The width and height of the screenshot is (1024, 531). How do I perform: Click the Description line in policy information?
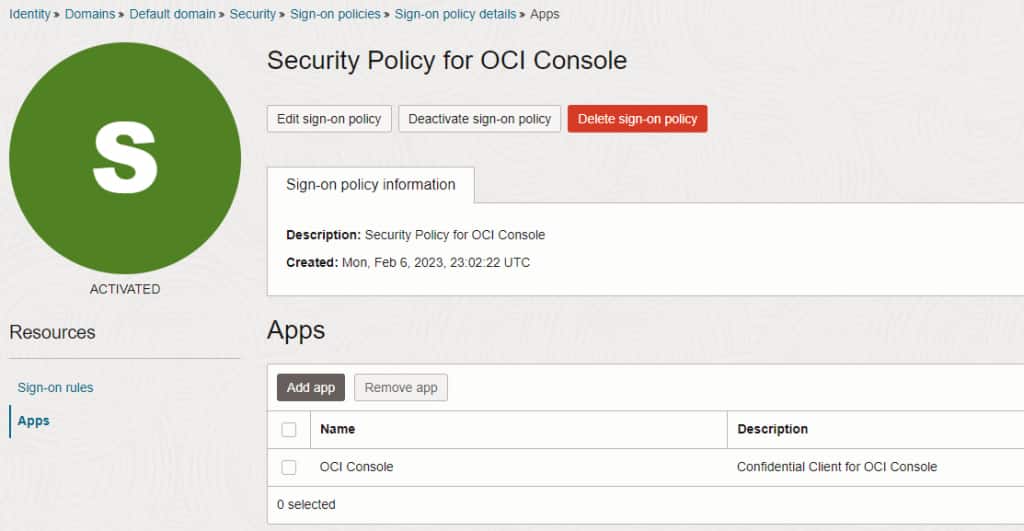coord(415,235)
